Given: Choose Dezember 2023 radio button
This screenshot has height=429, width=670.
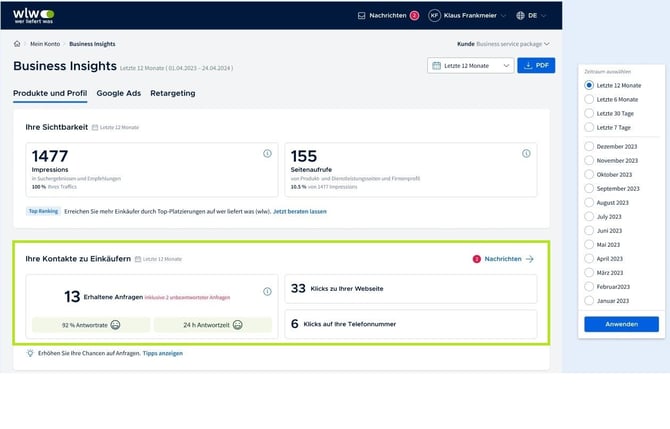Looking at the screenshot, I should (589, 147).
